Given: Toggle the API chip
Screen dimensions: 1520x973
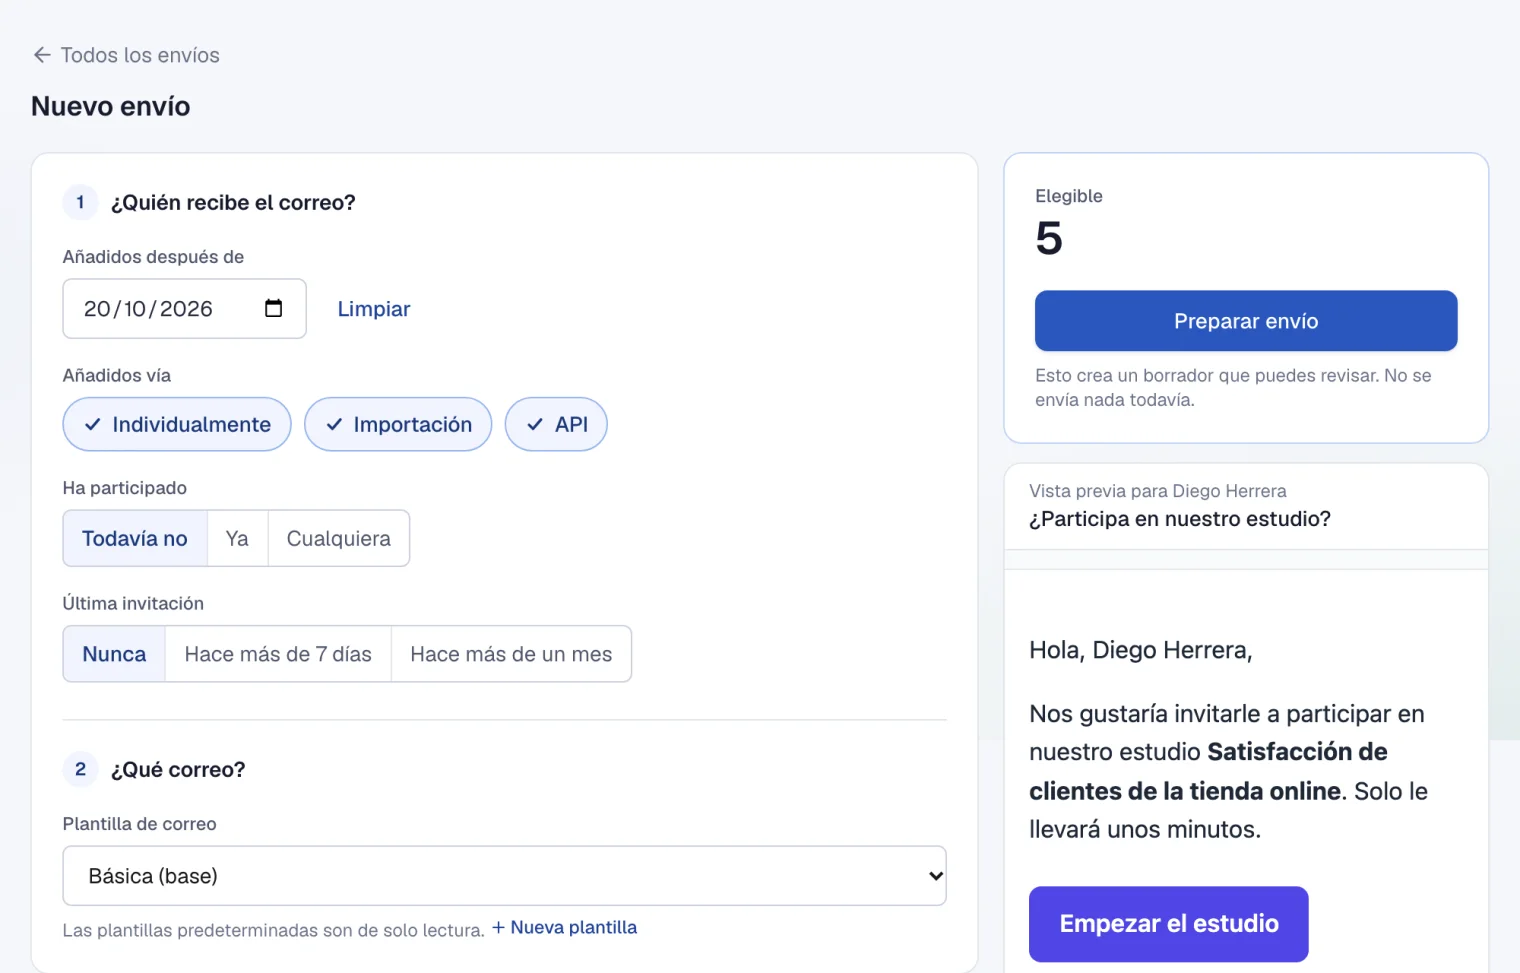Looking at the screenshot, I should 556,424.
